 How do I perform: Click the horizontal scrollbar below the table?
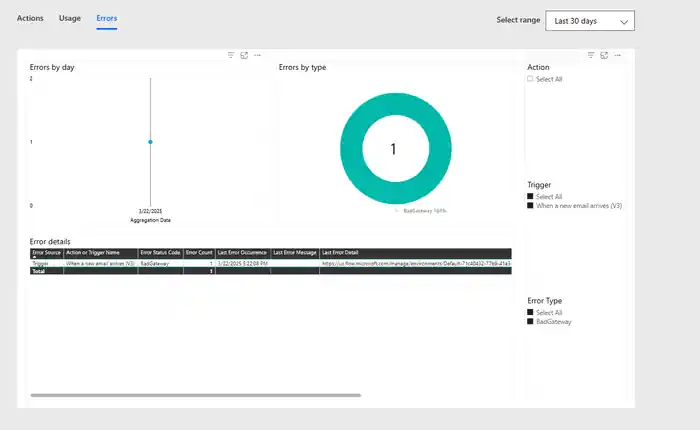tap(196, 395)
